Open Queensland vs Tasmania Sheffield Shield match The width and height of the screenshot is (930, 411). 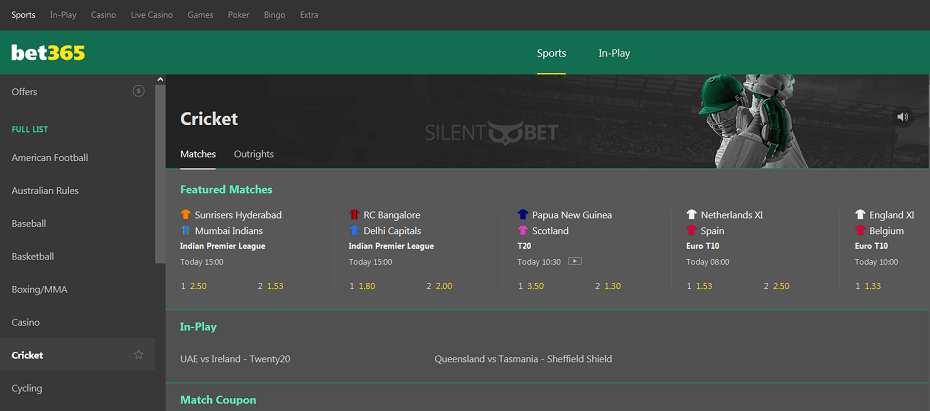click(x=523, y=359)
